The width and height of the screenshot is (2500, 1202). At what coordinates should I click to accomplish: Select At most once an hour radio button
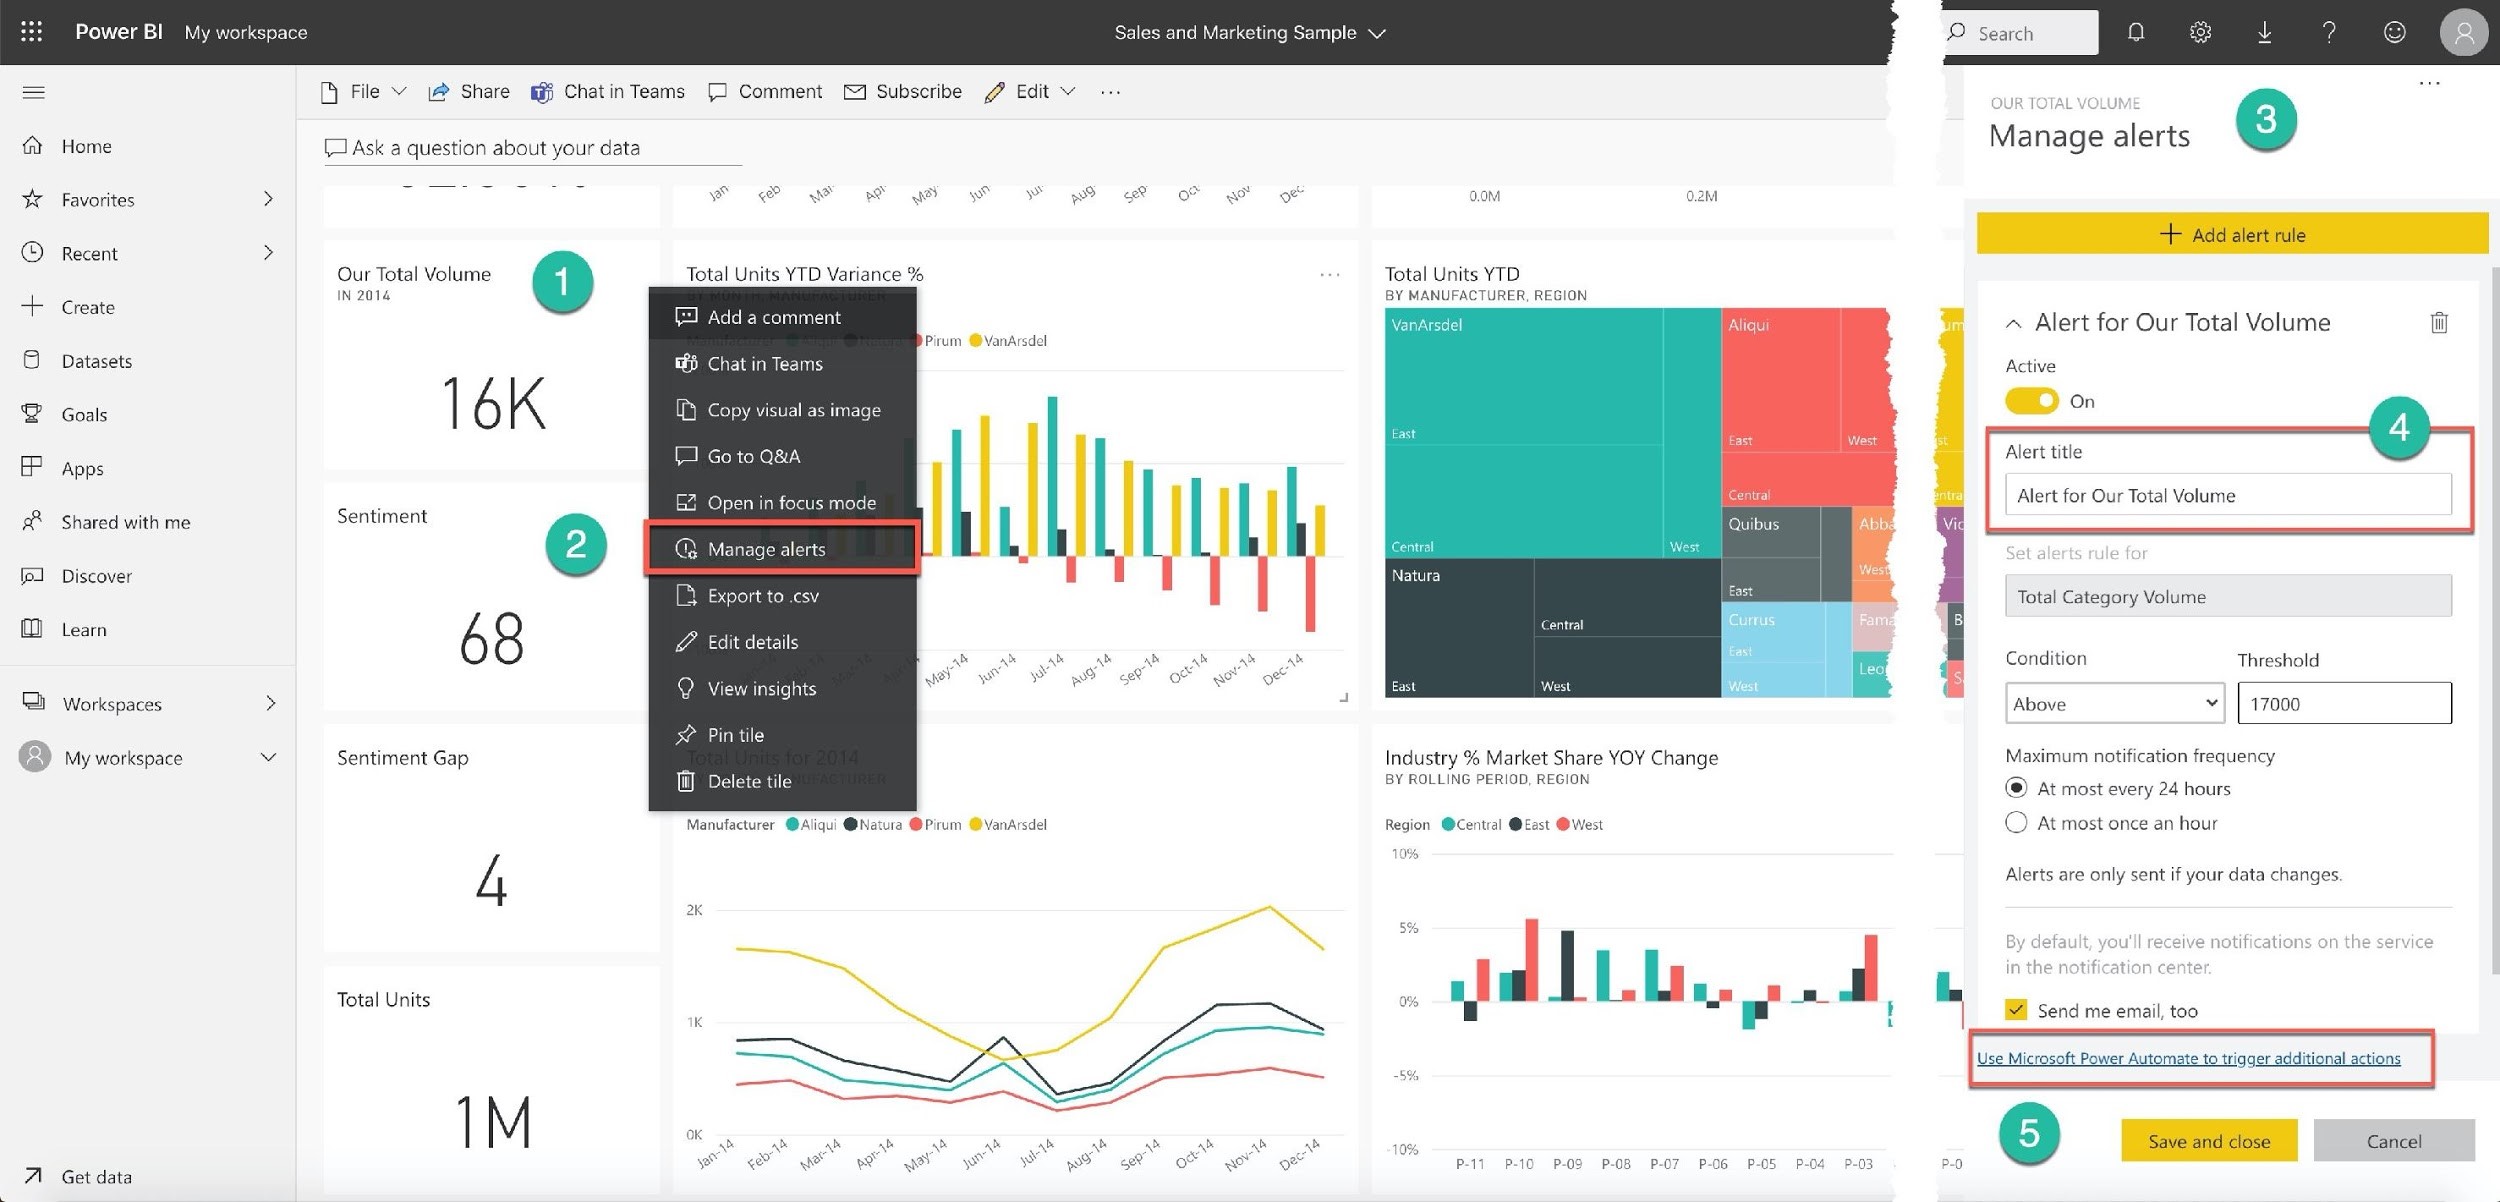coord(2015,823)
